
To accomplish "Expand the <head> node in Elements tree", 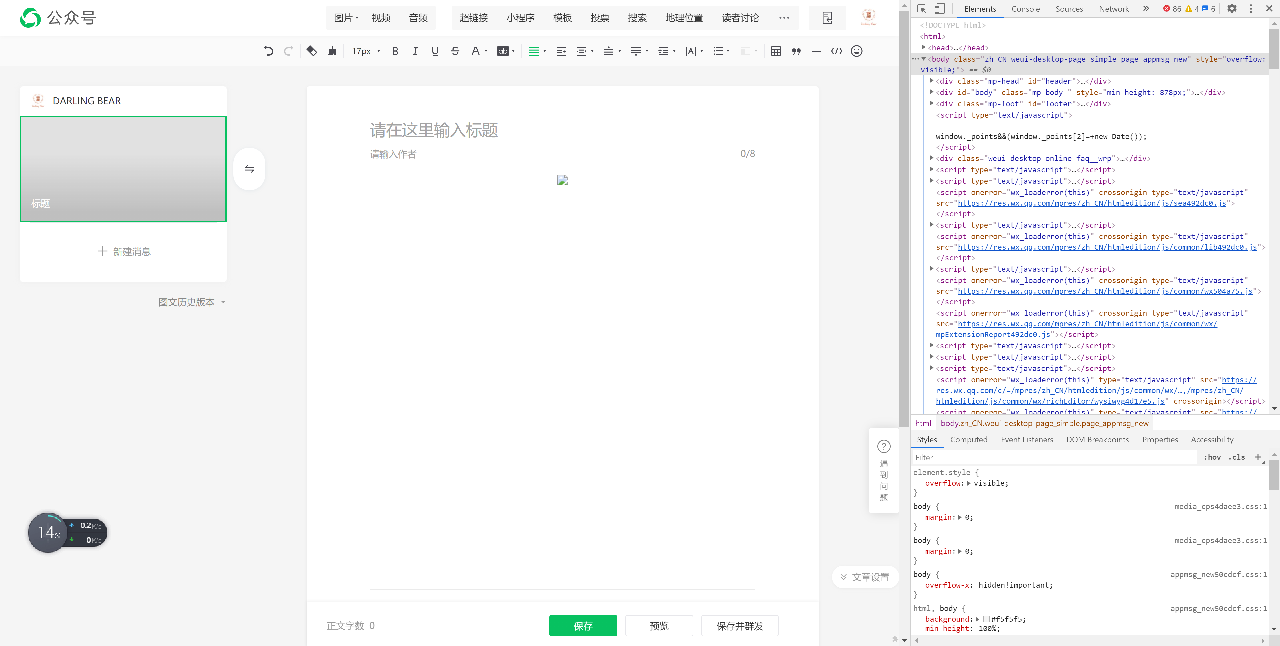I will point(924,47).
